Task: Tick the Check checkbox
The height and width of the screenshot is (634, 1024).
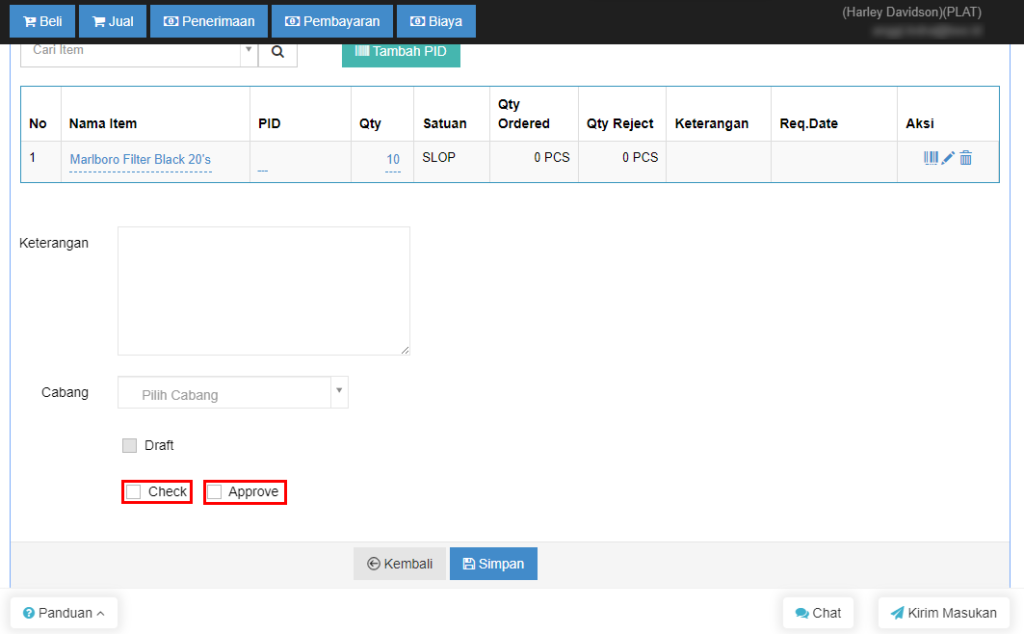Action: click(x=134, y=492)
